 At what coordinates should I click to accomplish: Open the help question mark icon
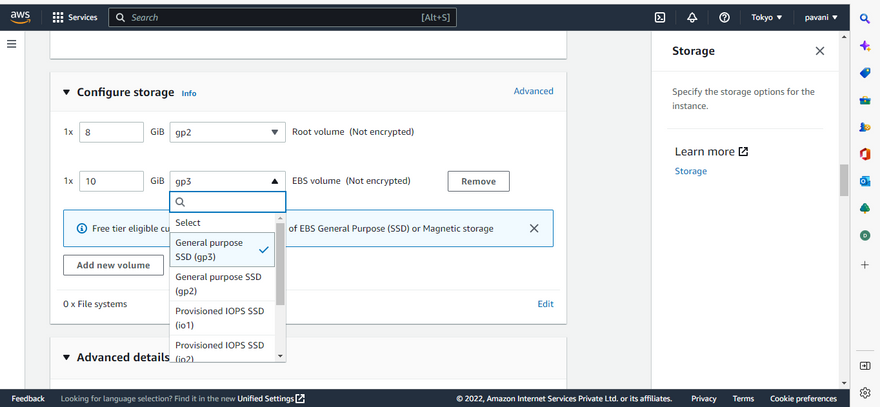point(724,17)
